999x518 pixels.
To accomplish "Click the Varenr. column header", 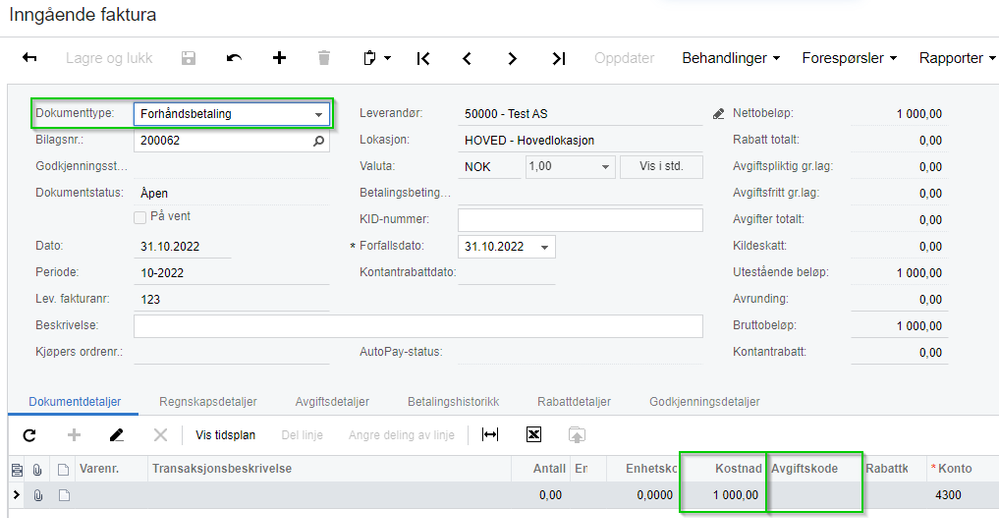I will [x=111, y=469].
